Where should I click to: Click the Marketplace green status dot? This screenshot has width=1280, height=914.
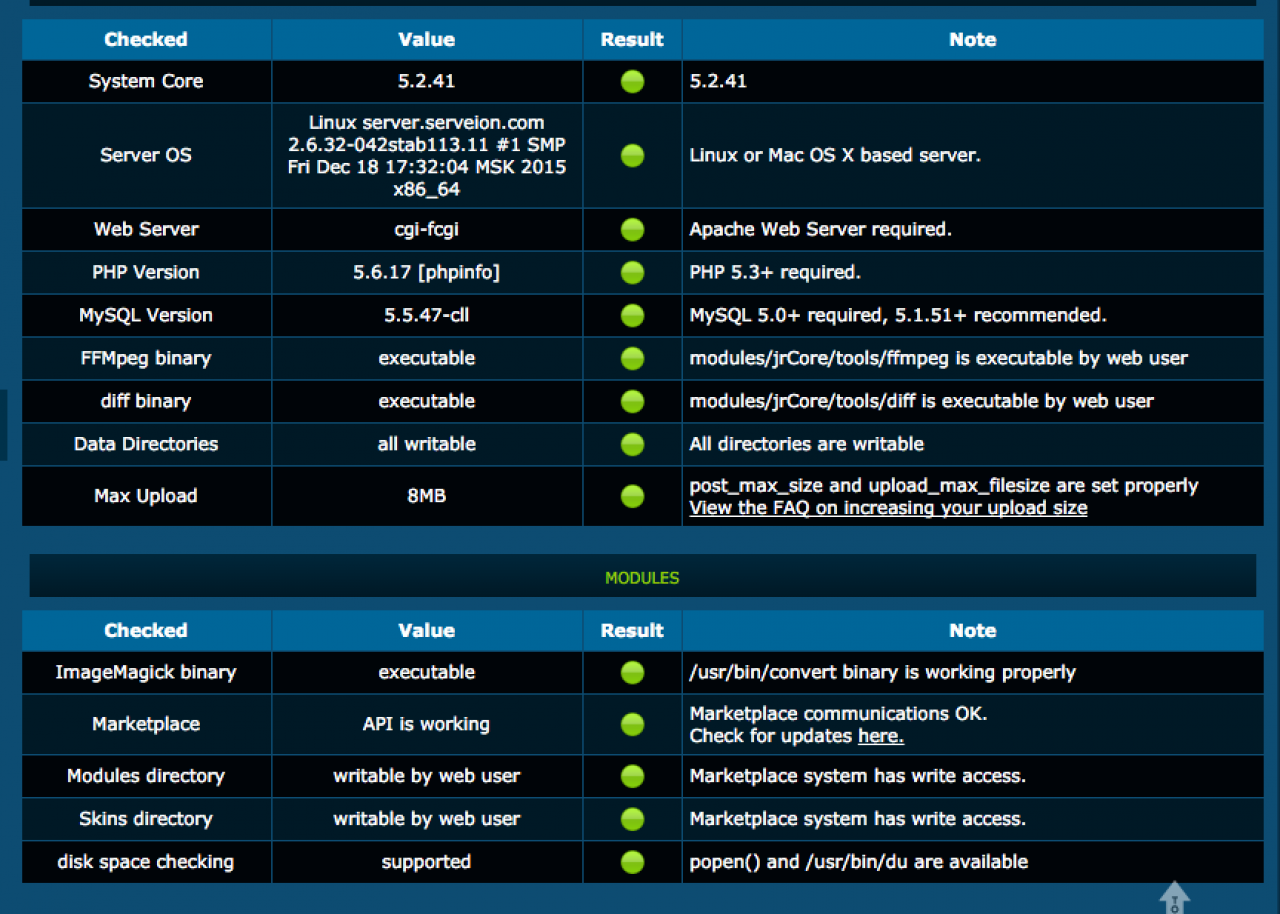pos(632,724)
